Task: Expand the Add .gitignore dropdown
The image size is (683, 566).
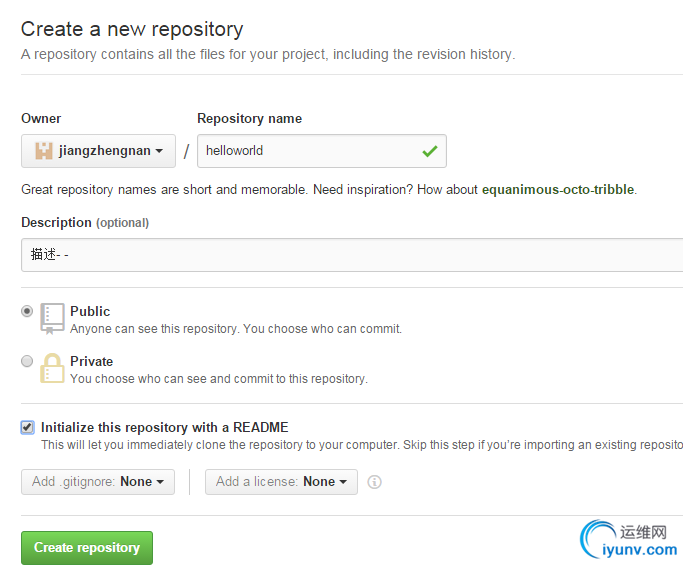Action: [98, 482]
